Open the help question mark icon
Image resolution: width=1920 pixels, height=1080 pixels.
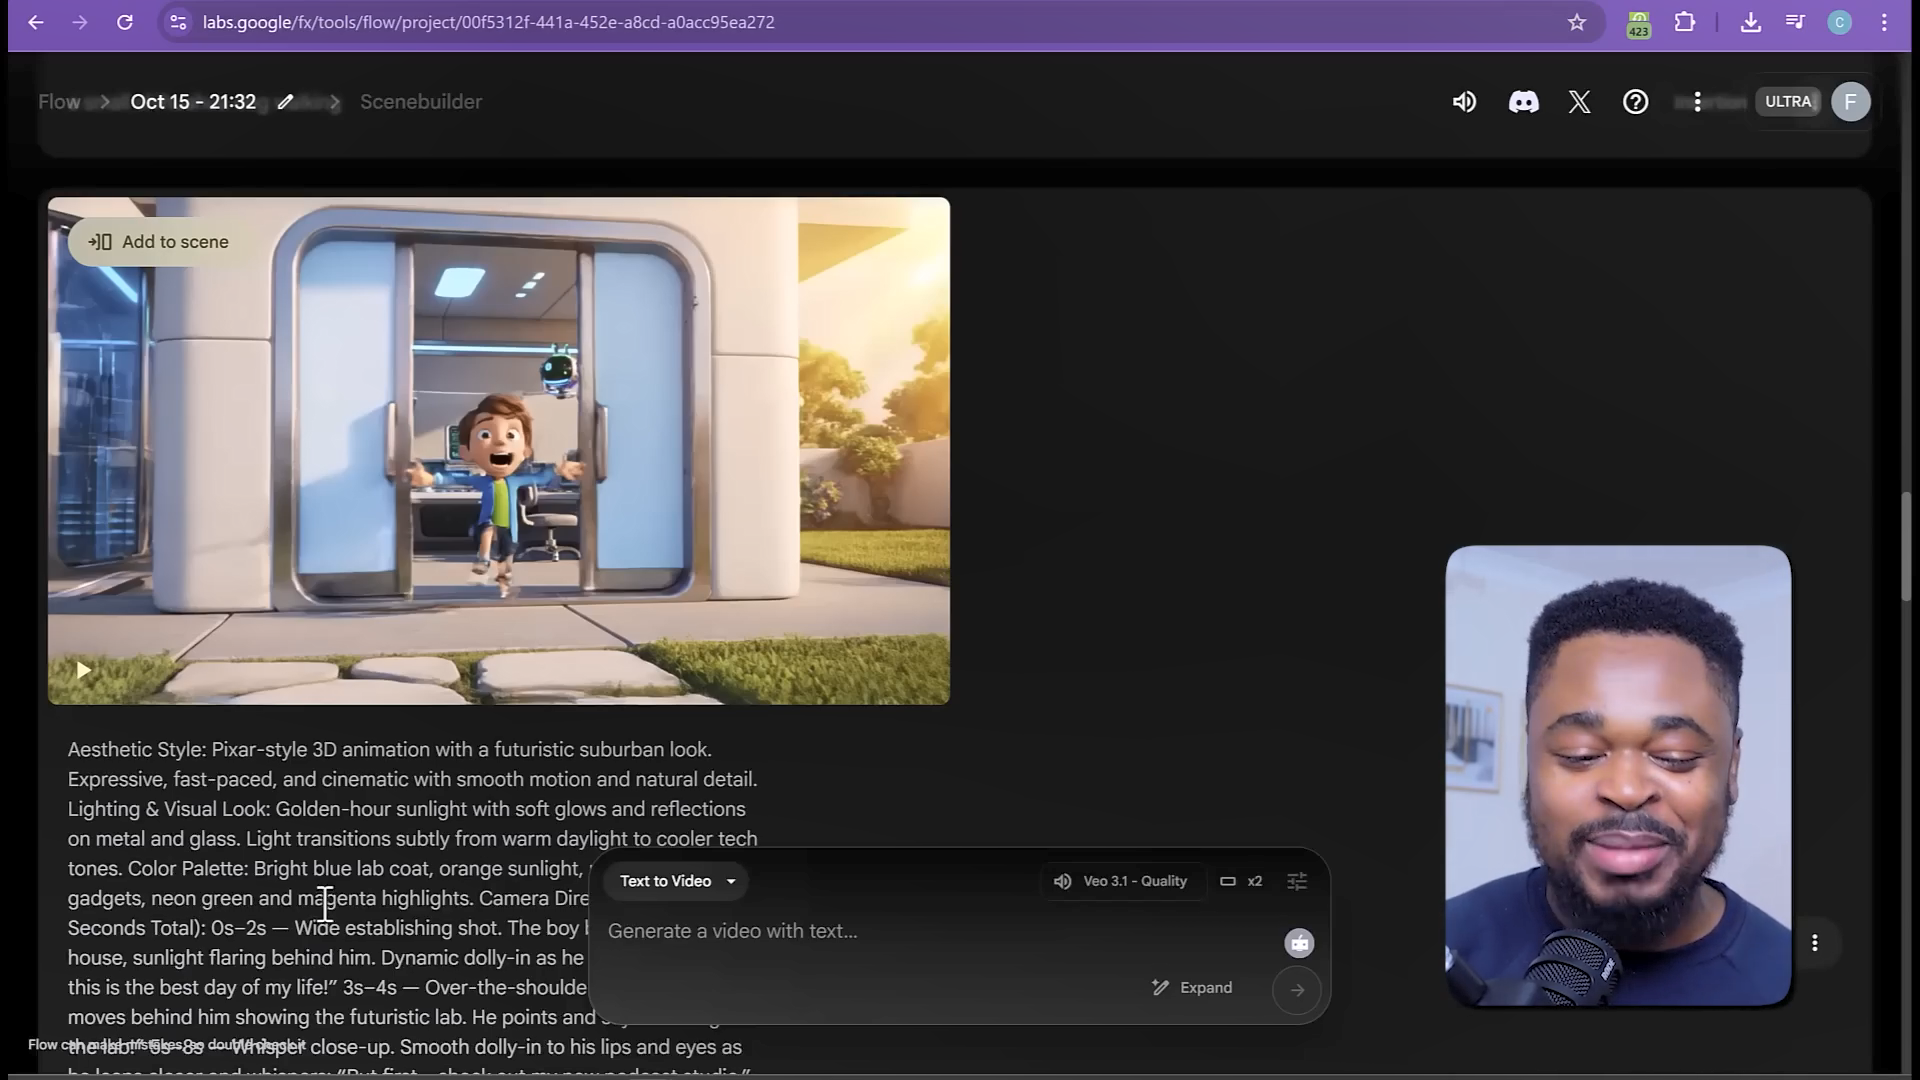1635,102
